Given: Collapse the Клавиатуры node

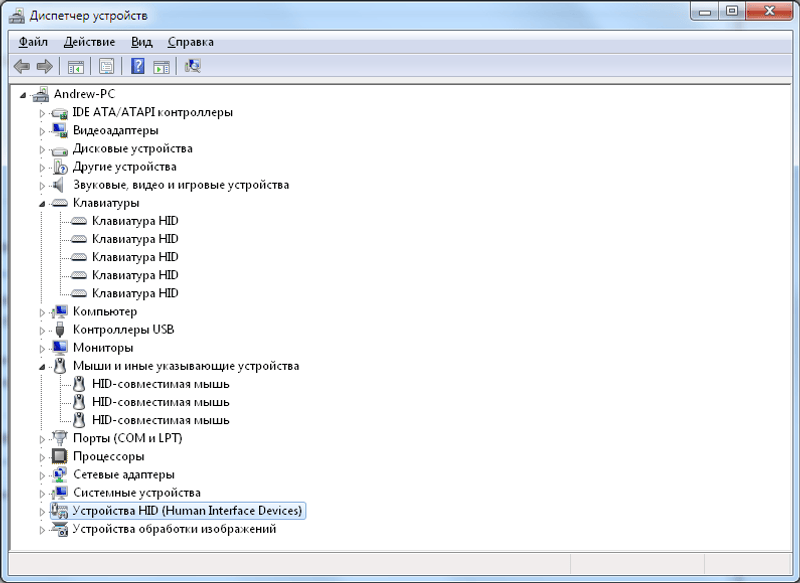Looking at the screenshot, I should click(x=42, y=204).
